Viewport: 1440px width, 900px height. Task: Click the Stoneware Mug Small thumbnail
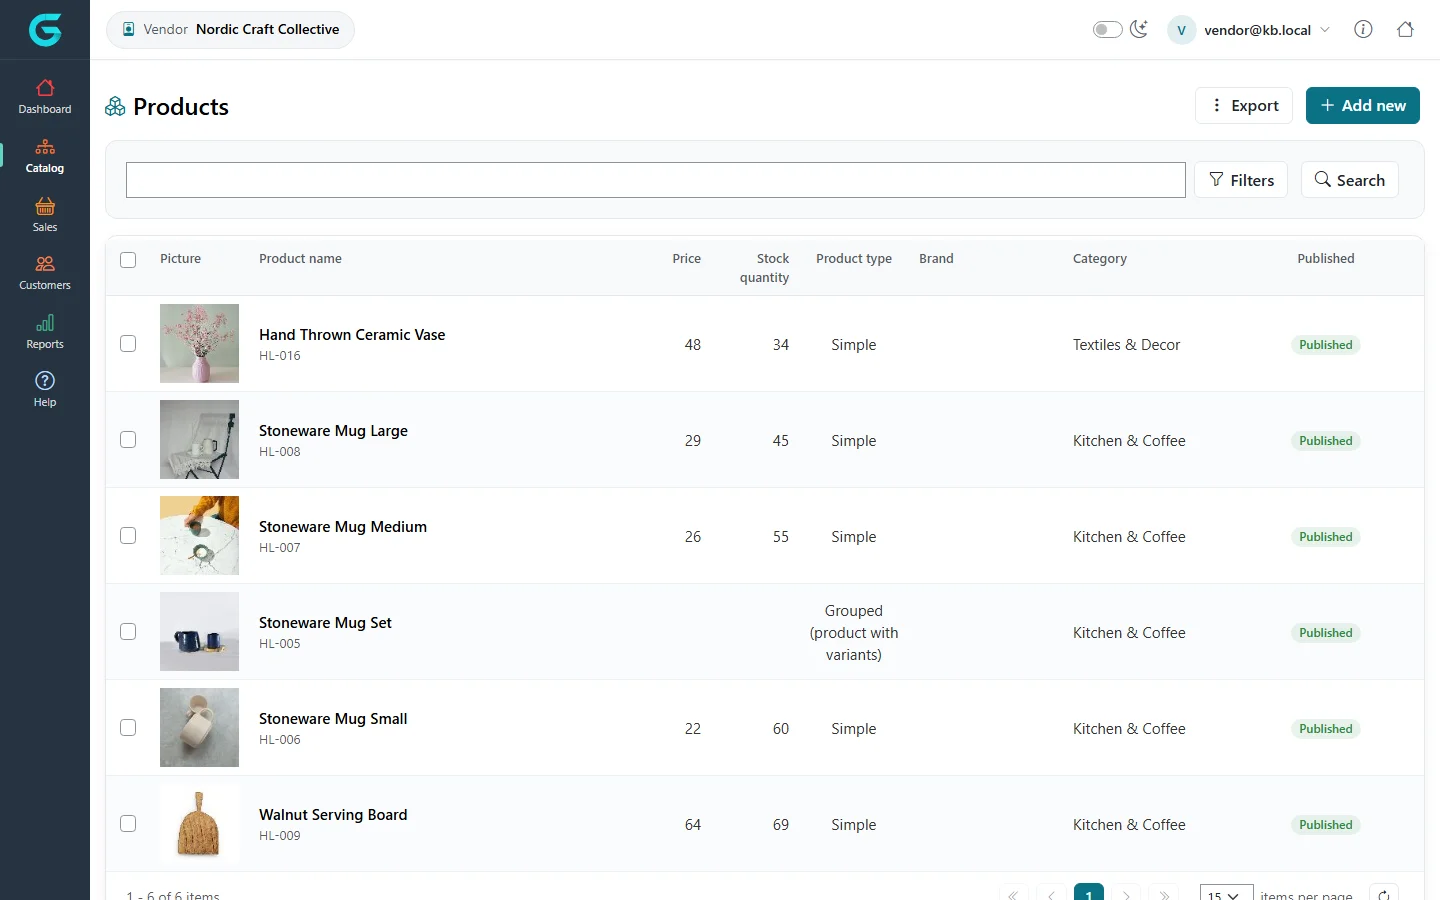(x=199, y=727)
